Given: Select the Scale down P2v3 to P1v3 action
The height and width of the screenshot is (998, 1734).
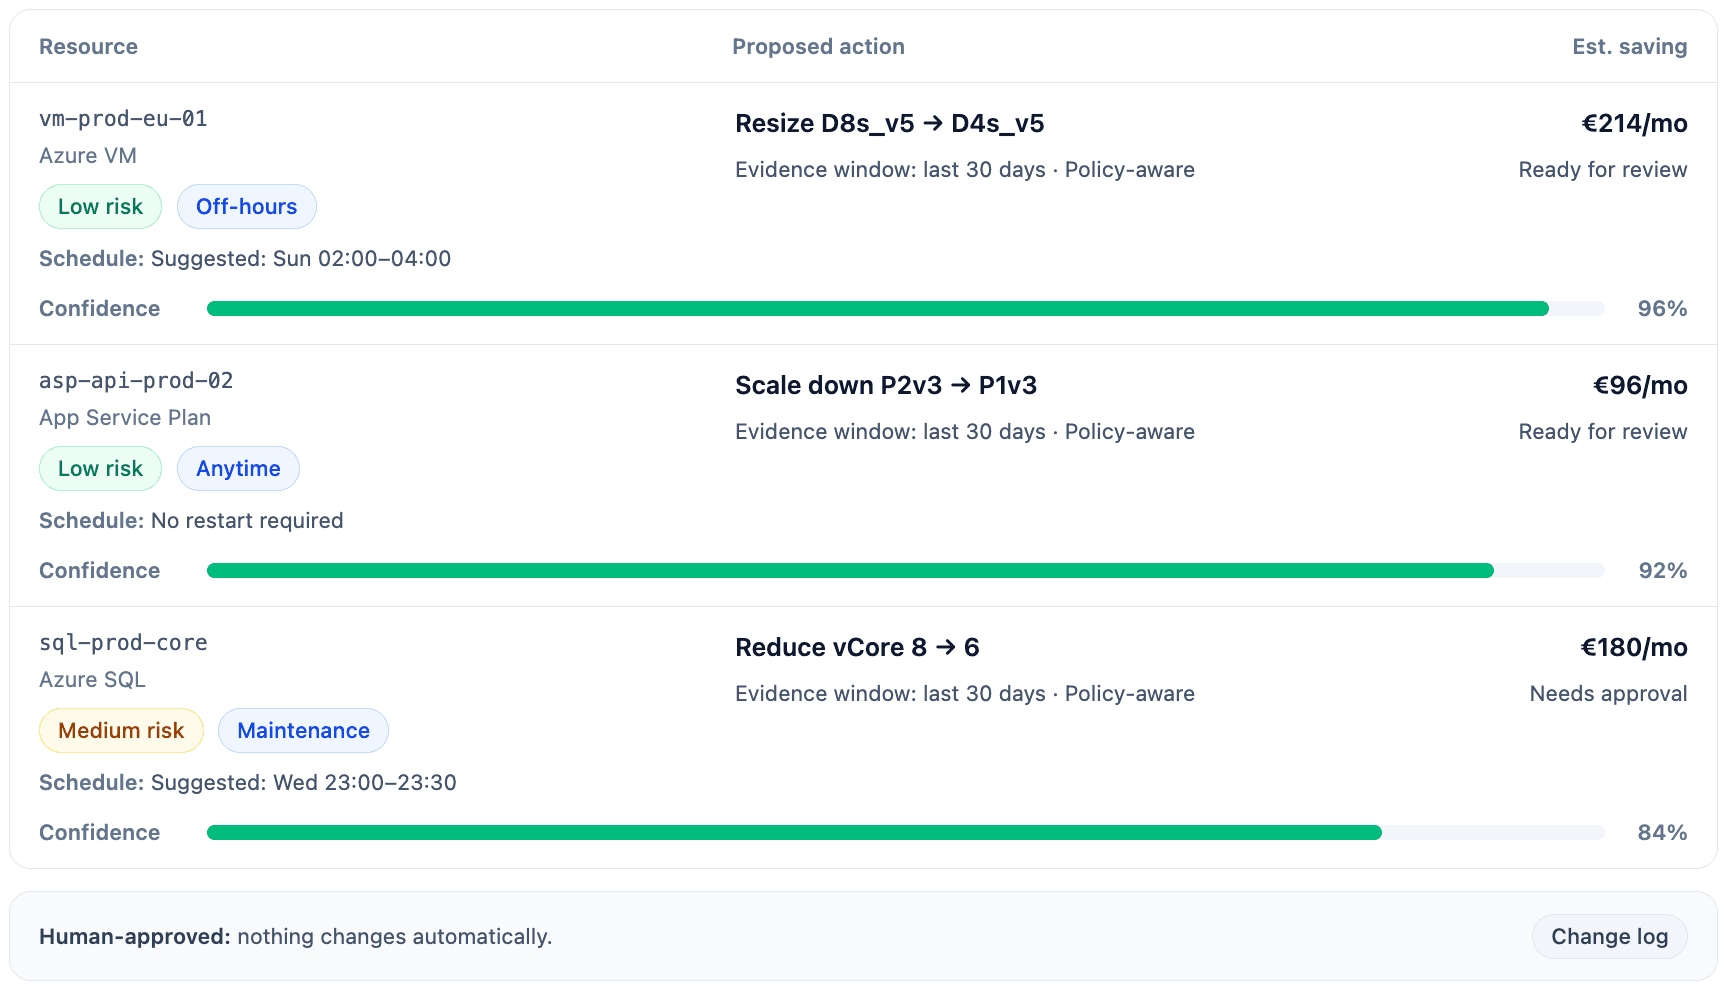Looking at the screenshot, I should pos(886,385).
